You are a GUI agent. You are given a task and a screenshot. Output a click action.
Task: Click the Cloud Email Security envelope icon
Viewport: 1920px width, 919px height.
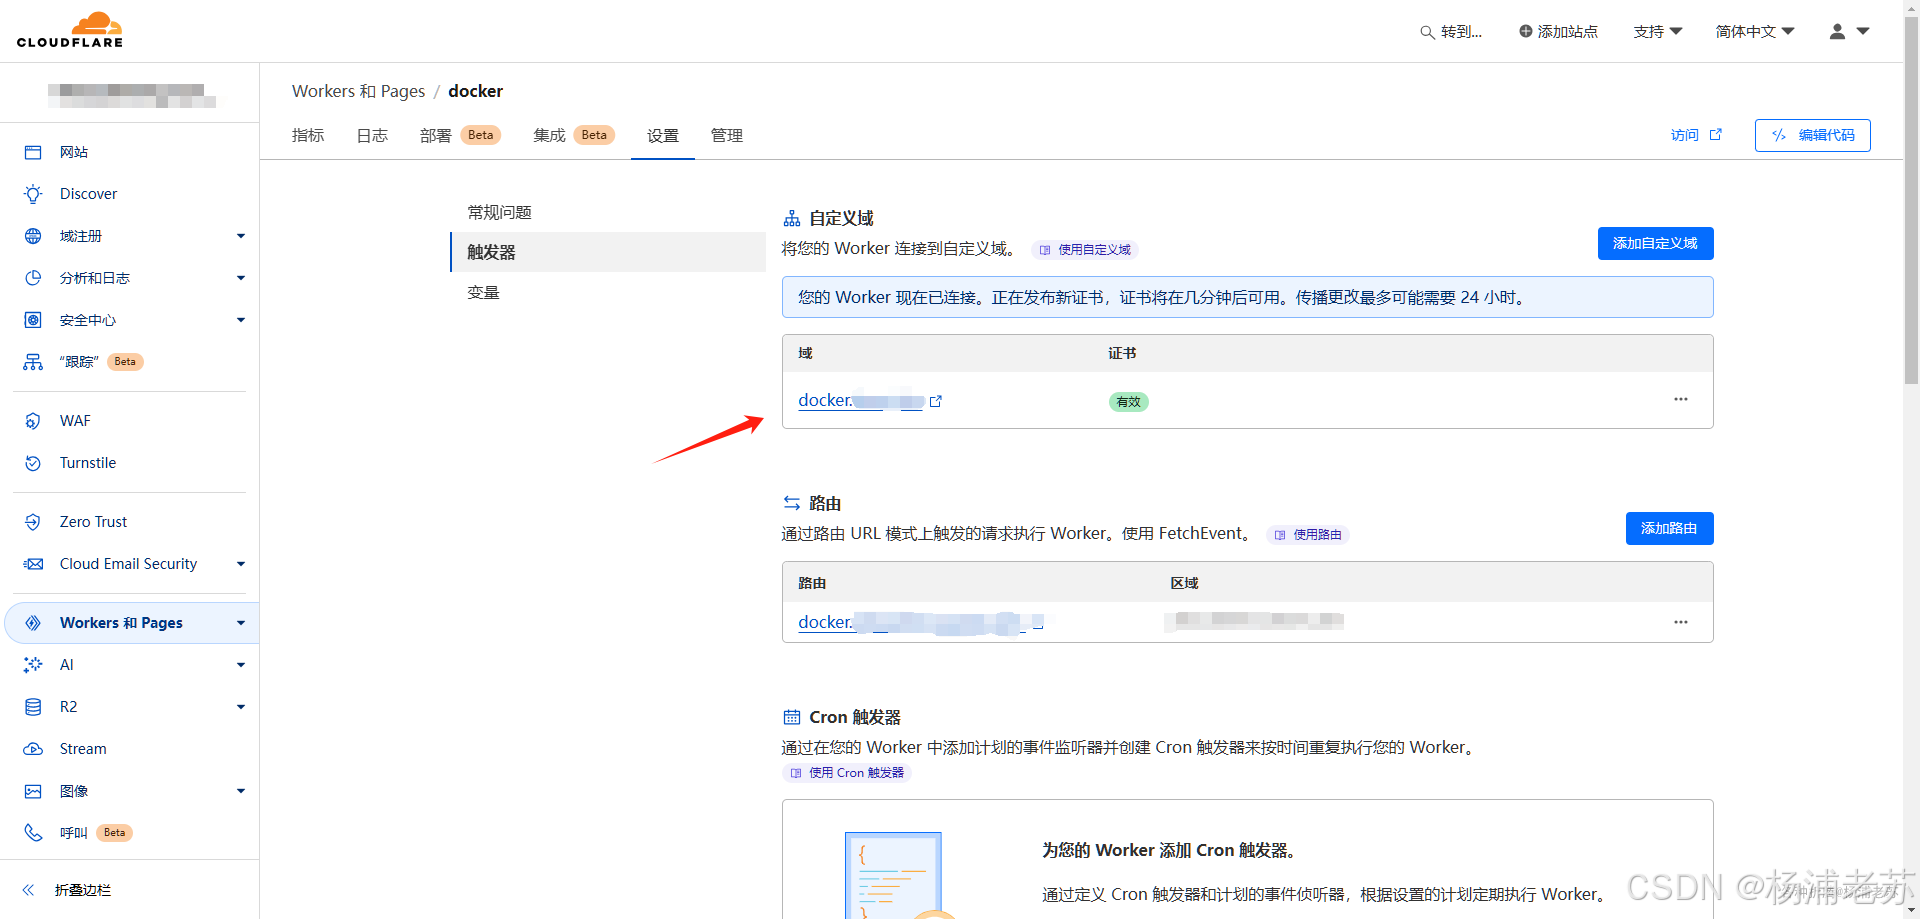[33, 564]
